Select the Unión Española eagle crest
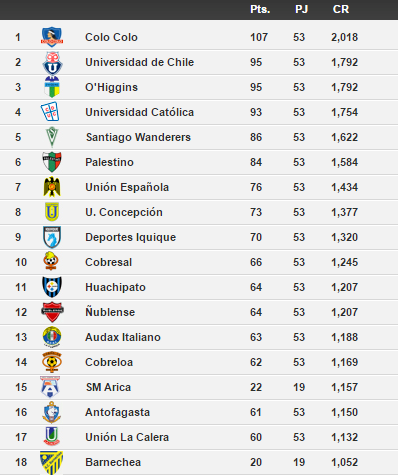The height and width of the screenshot is (475, 398). coord(52,187)
